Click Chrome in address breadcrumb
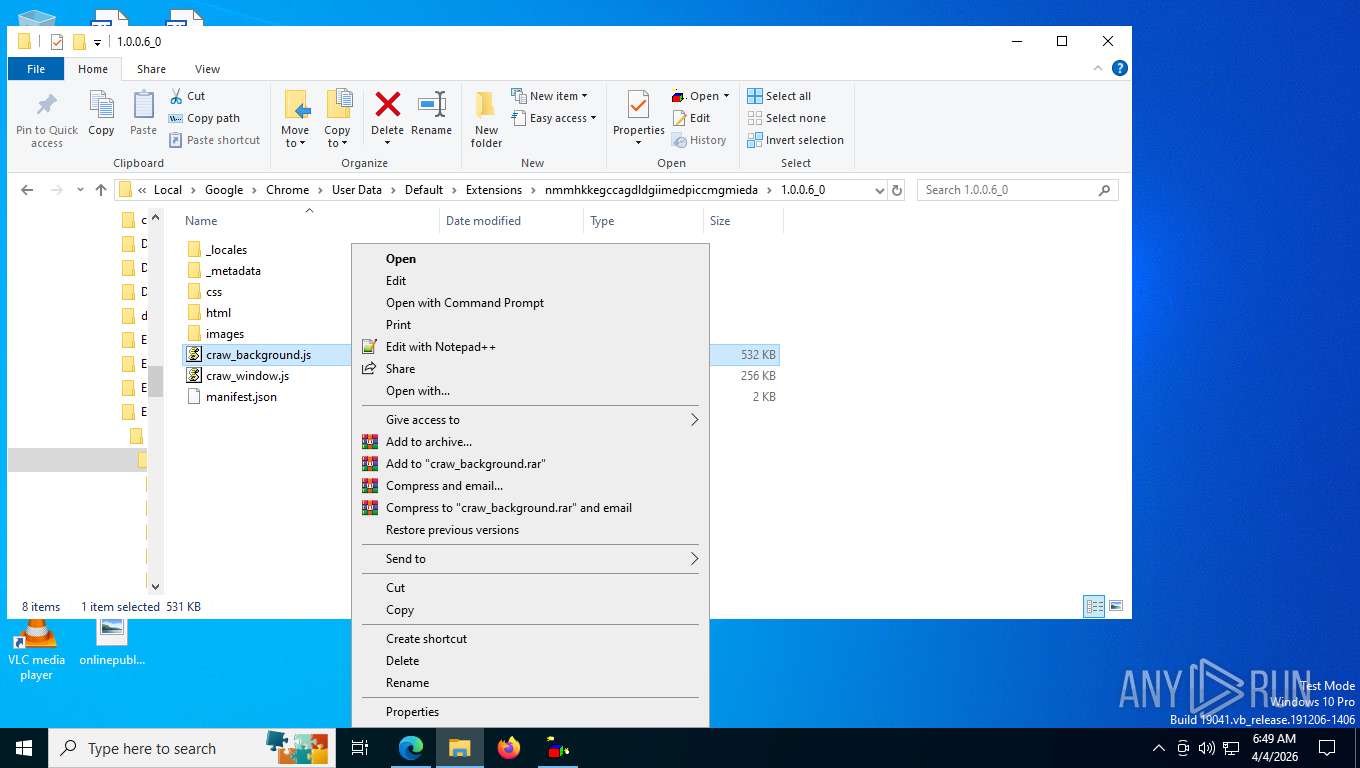 tap(288, 190)
